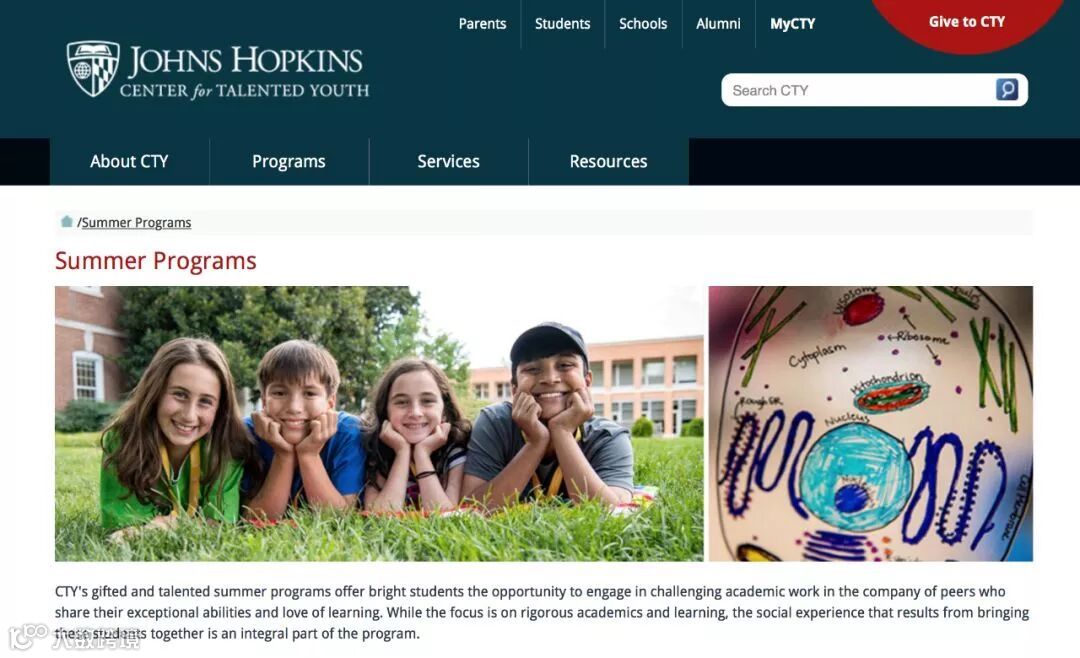Open the Students link
1080x658 pixels.
tap(562, 23)
